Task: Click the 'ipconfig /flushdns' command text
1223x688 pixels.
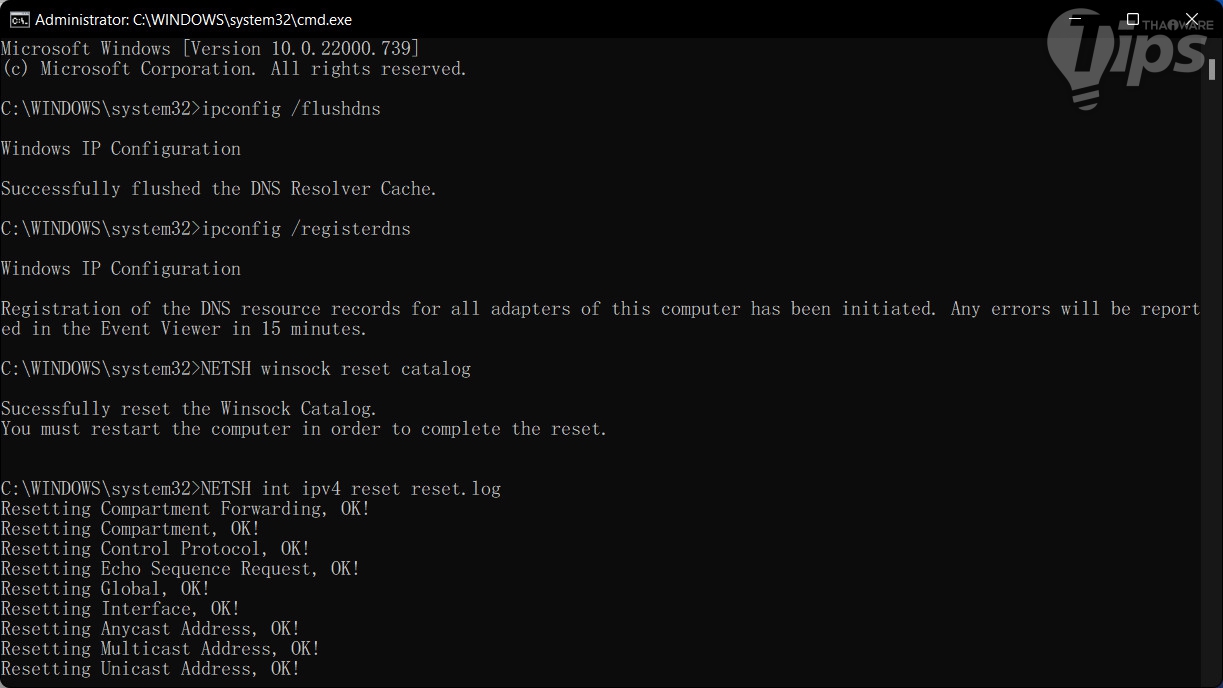Action: (291, 109)
